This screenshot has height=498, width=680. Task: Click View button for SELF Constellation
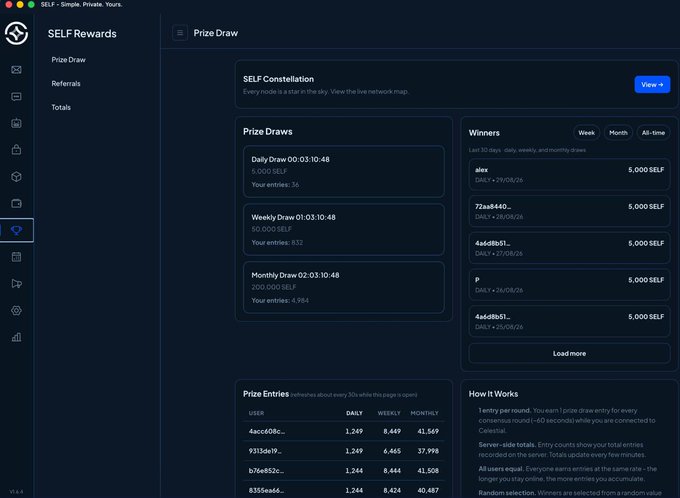tap(652, 85)
